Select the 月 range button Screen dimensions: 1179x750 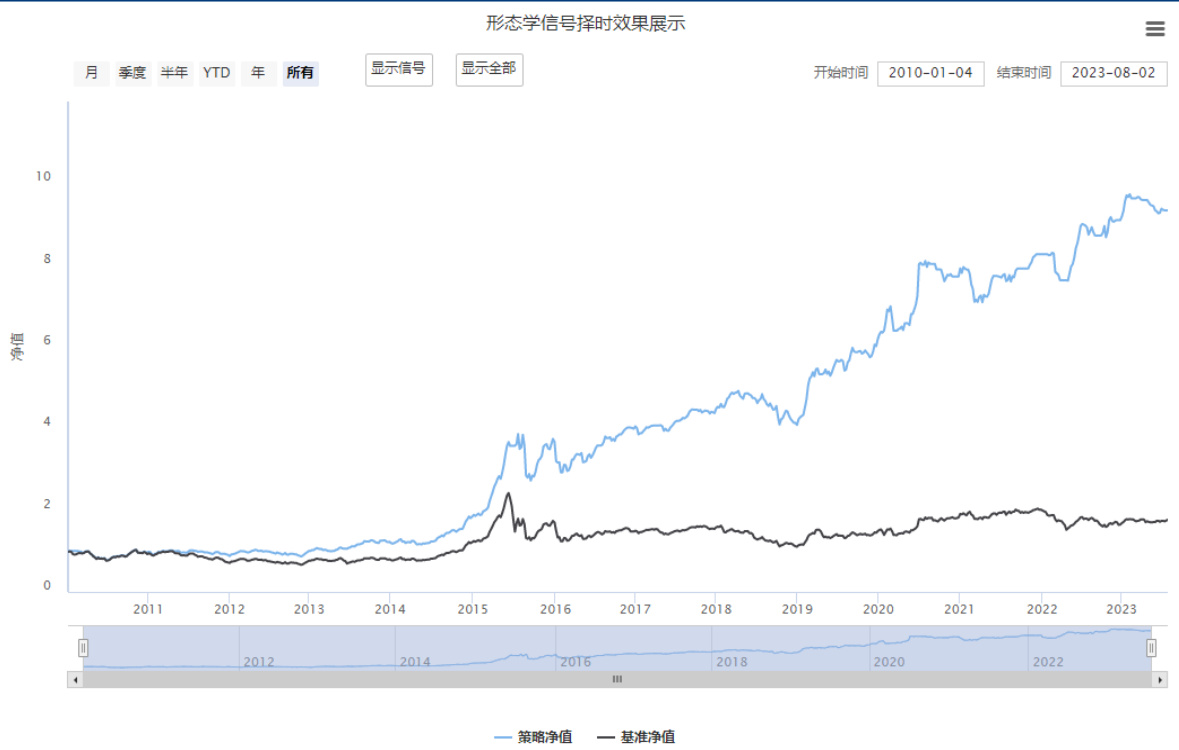pos(91,73)
